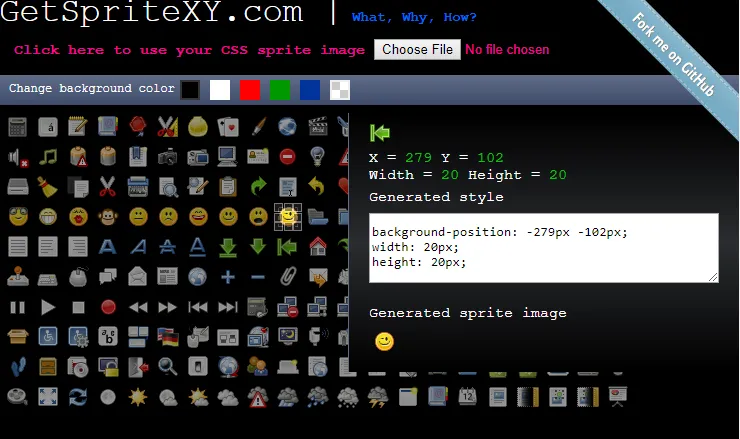The width and height of the screenshot is (740, 439).
Task: Pick the playing cards sprite icon
Action: click(228, 127)
